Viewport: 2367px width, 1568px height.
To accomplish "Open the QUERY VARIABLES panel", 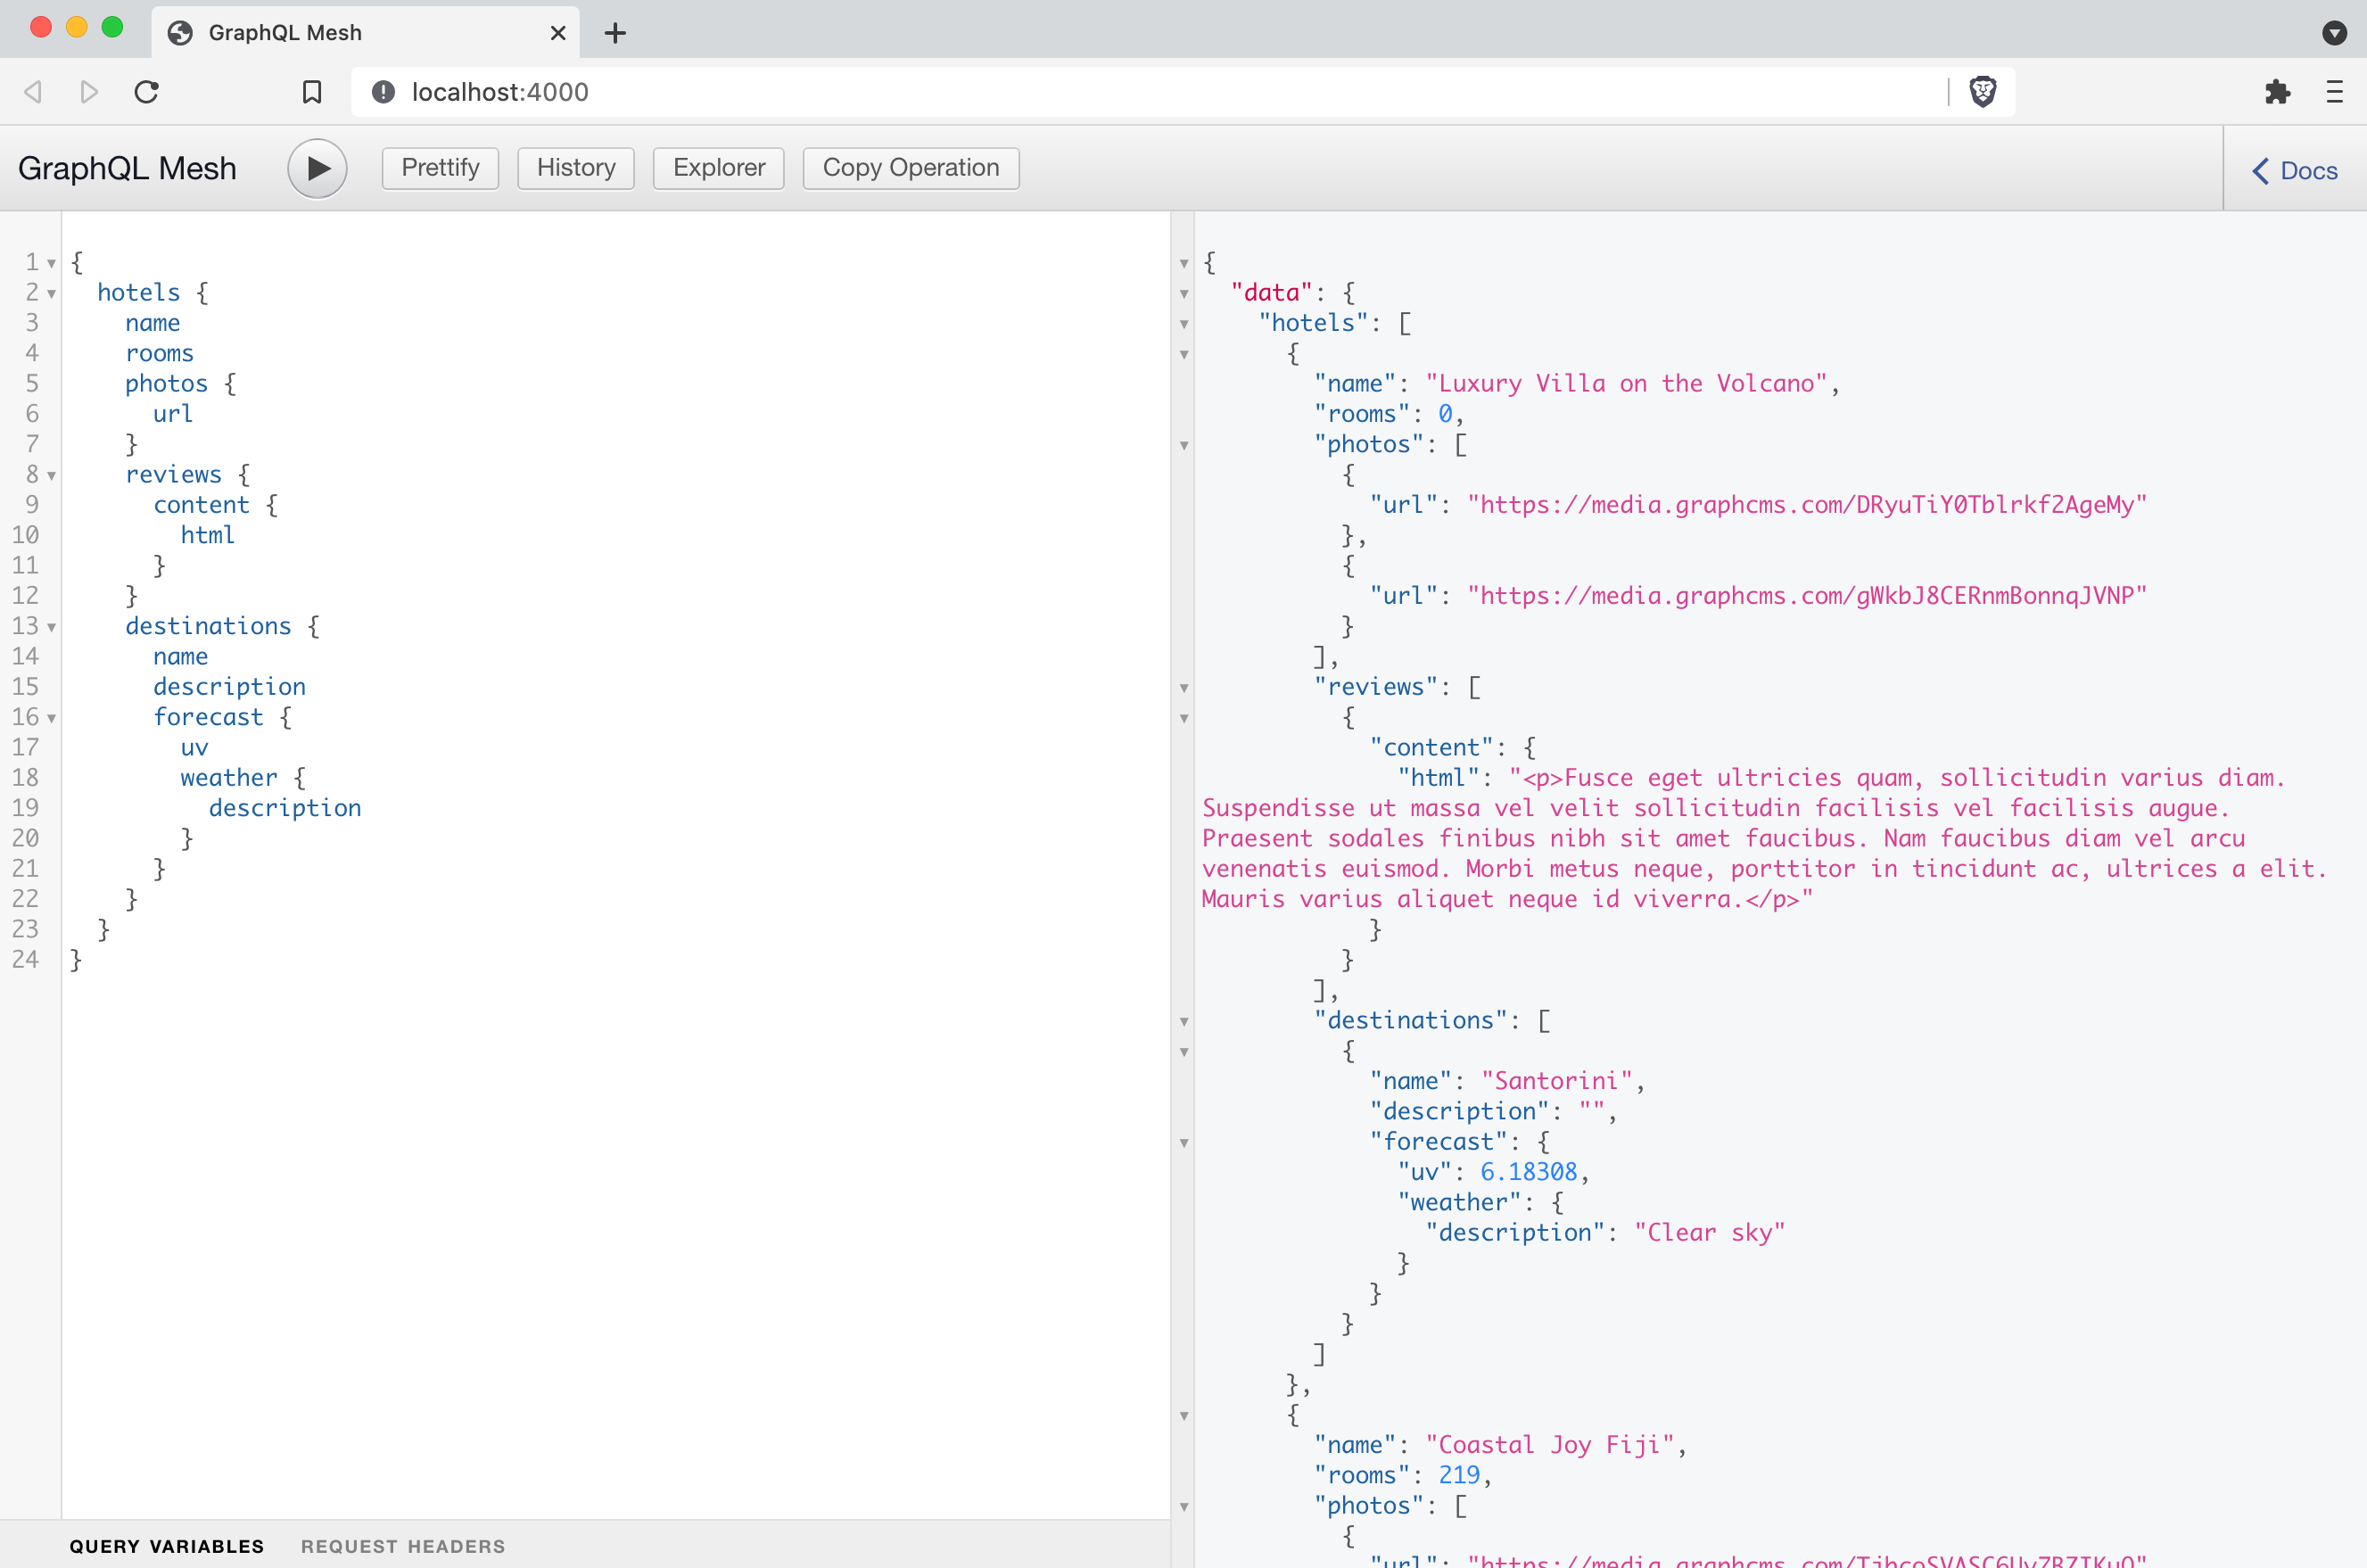I will 166,1545.
